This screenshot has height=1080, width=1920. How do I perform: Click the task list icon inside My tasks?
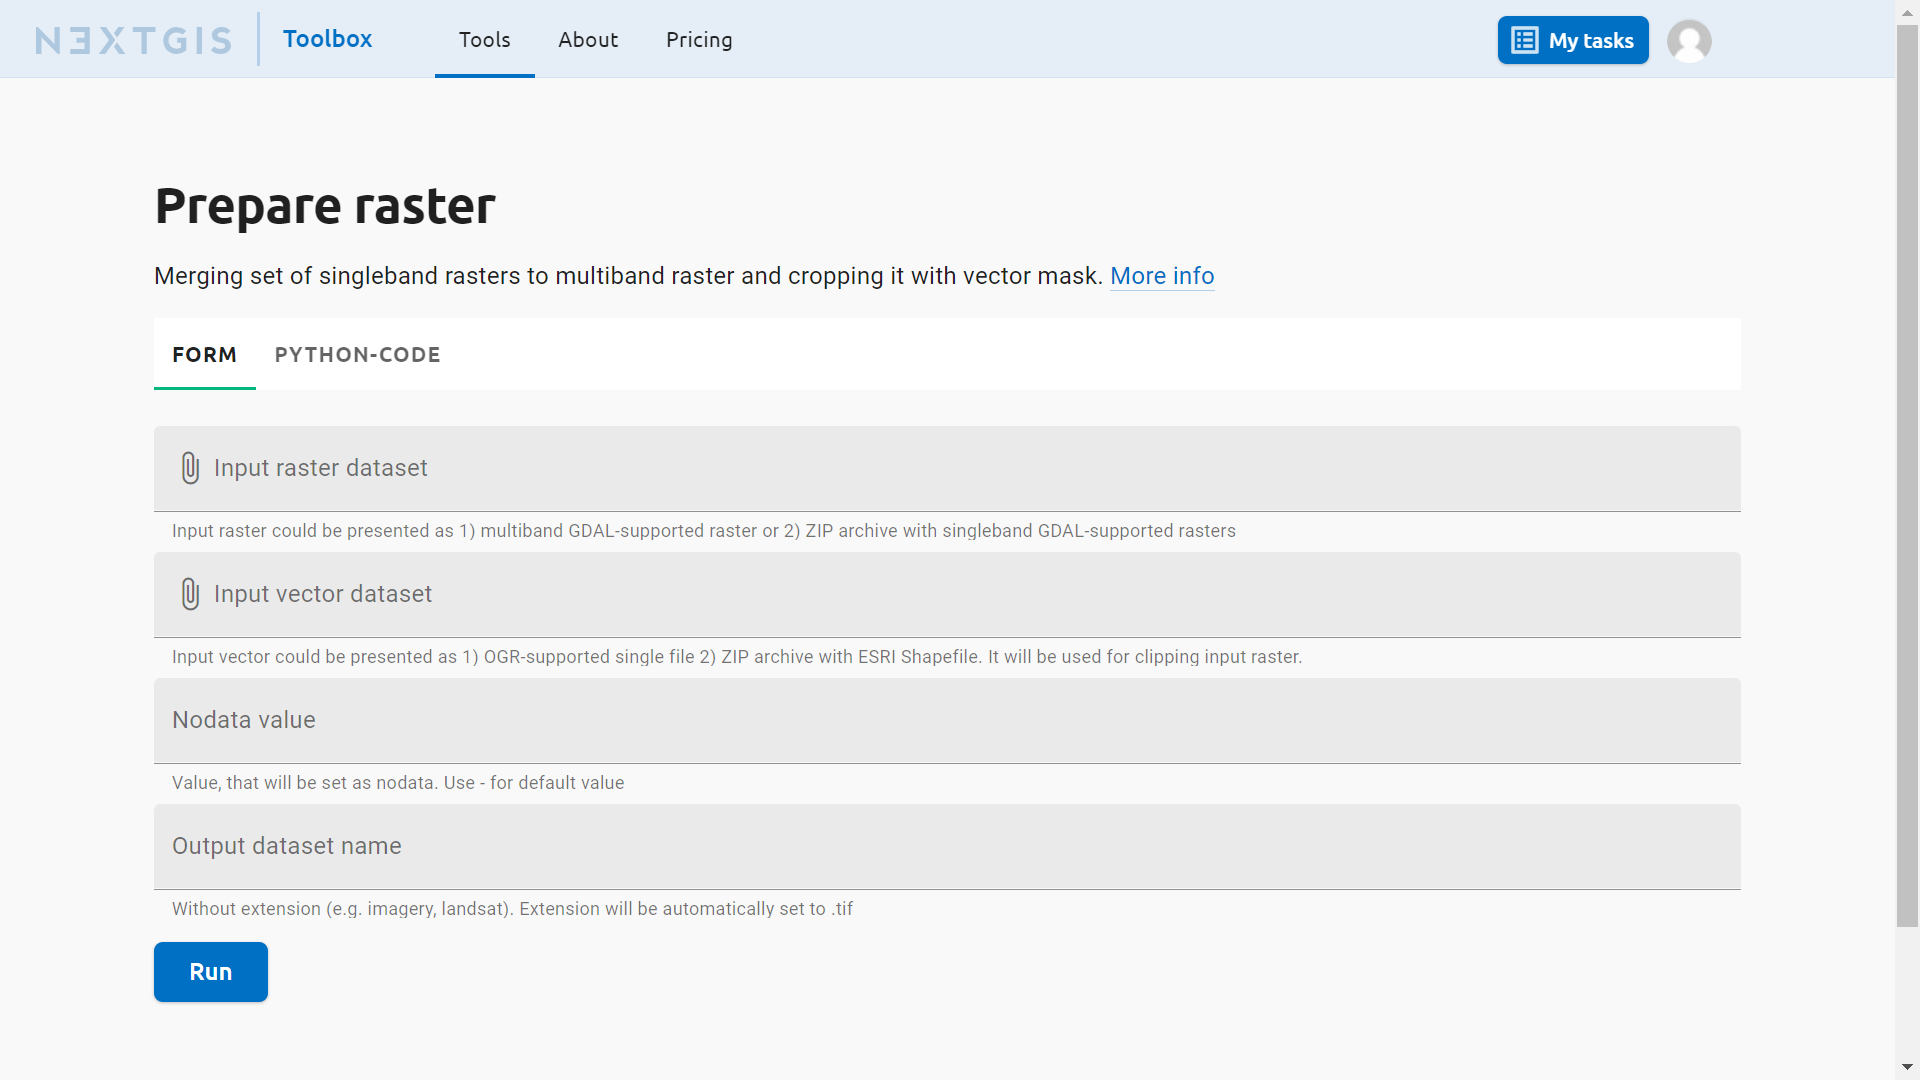[1524, 39]
